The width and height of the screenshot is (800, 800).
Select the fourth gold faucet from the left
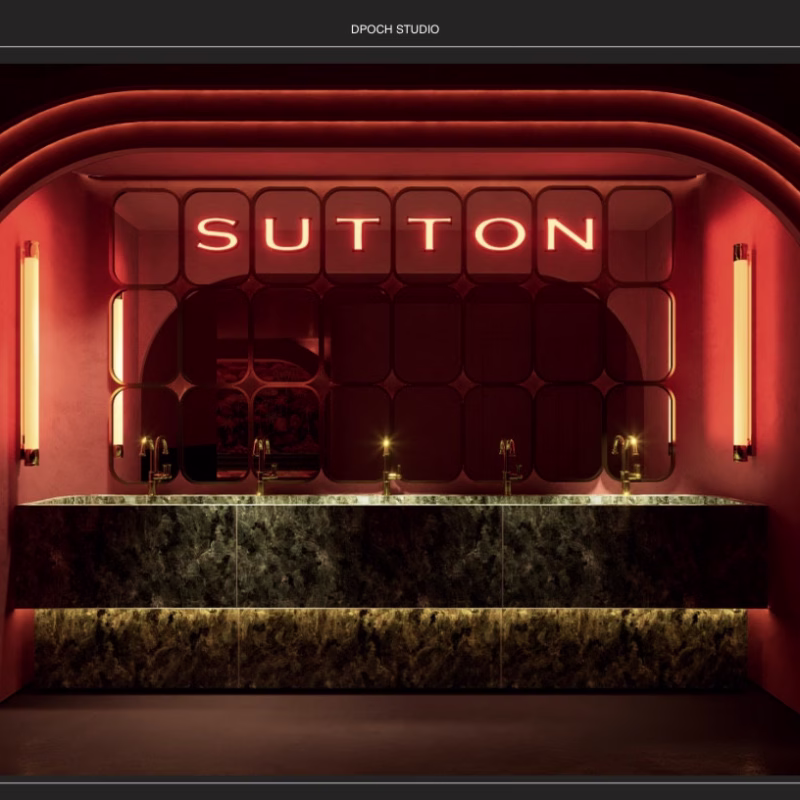point(508,465)
